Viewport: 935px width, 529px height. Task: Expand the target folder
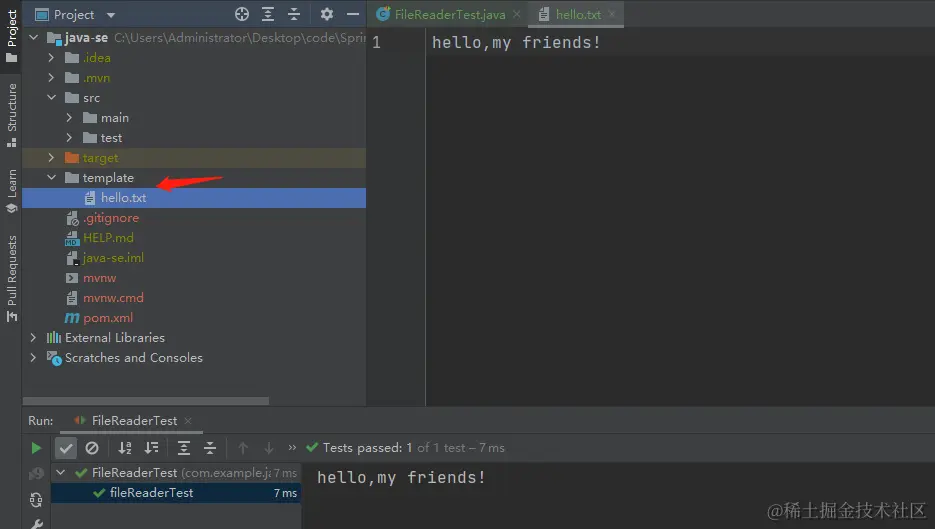(x=51, y=157)
